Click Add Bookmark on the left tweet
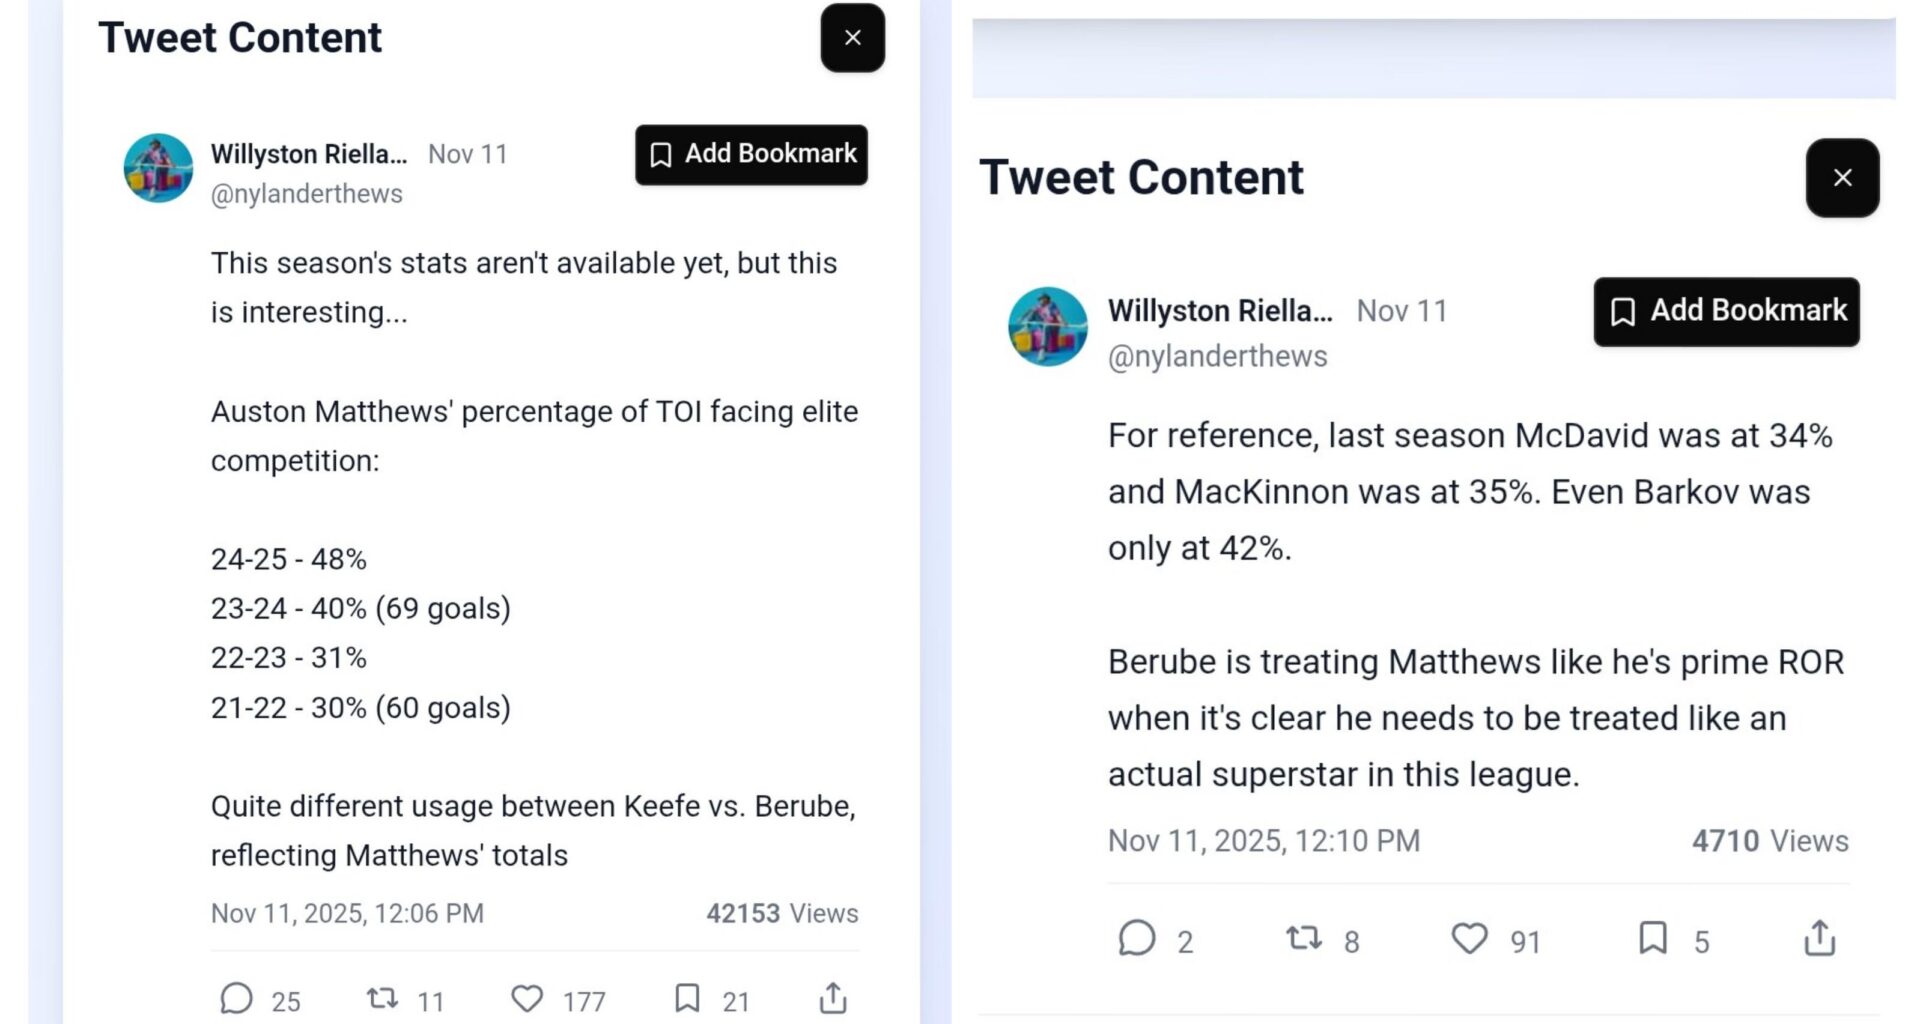The width and height of the screenshot is (1920, 1024). (751, 155)
